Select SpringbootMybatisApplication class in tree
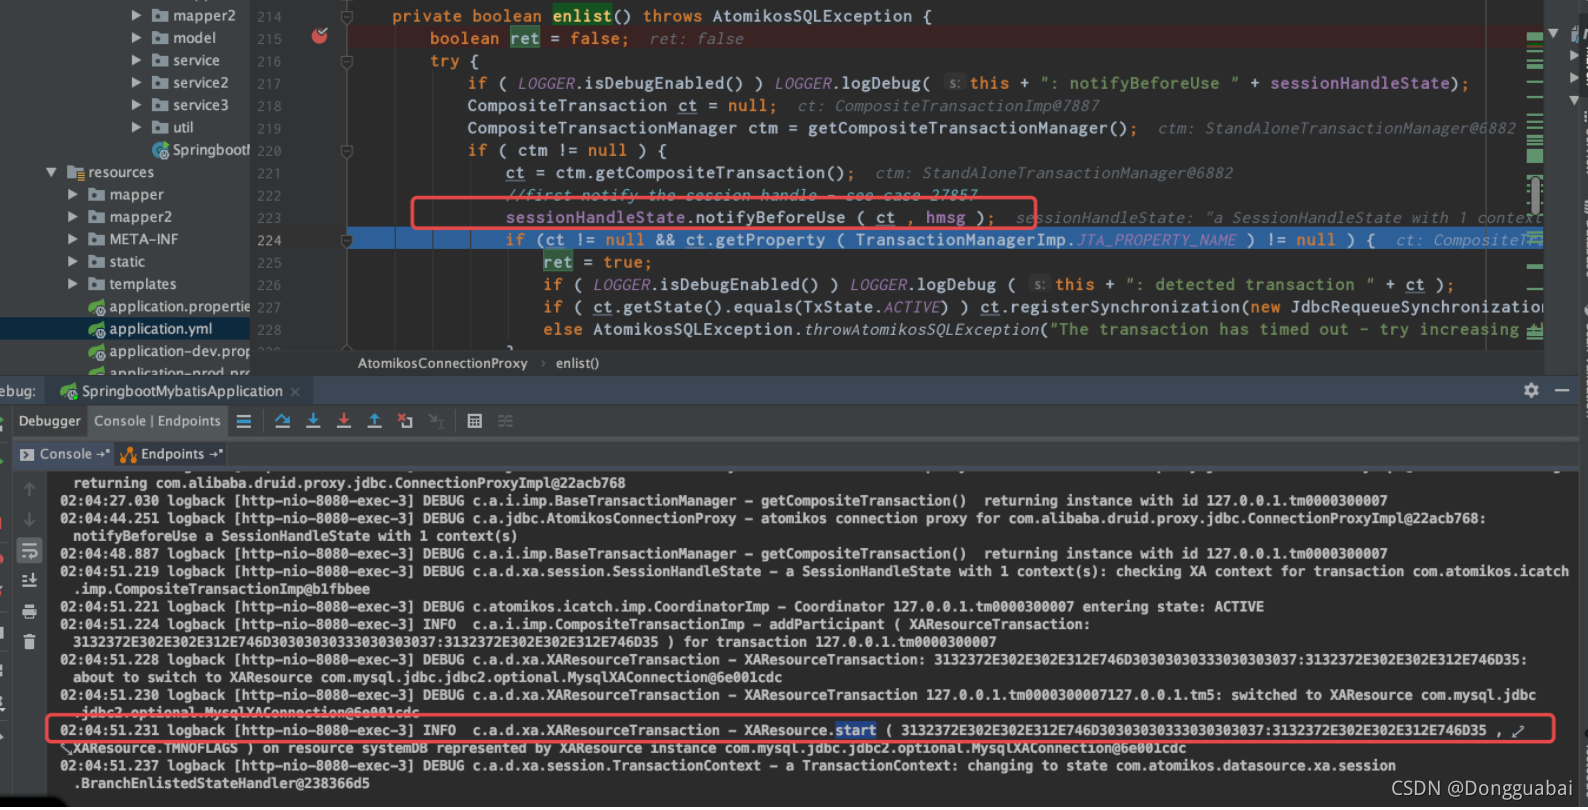The width and height of the screenshot is (1588, 810). [x=200, y=150]
